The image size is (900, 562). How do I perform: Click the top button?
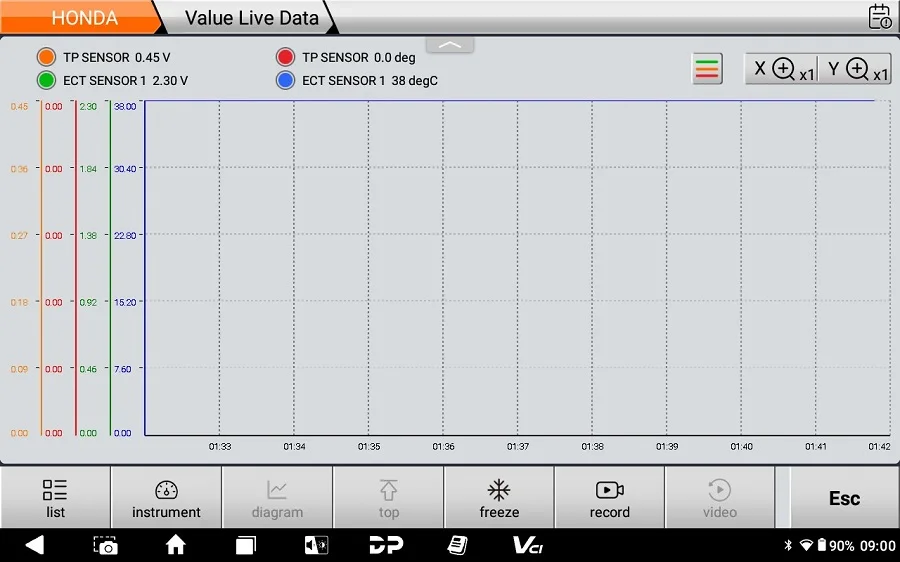(389, 498)
